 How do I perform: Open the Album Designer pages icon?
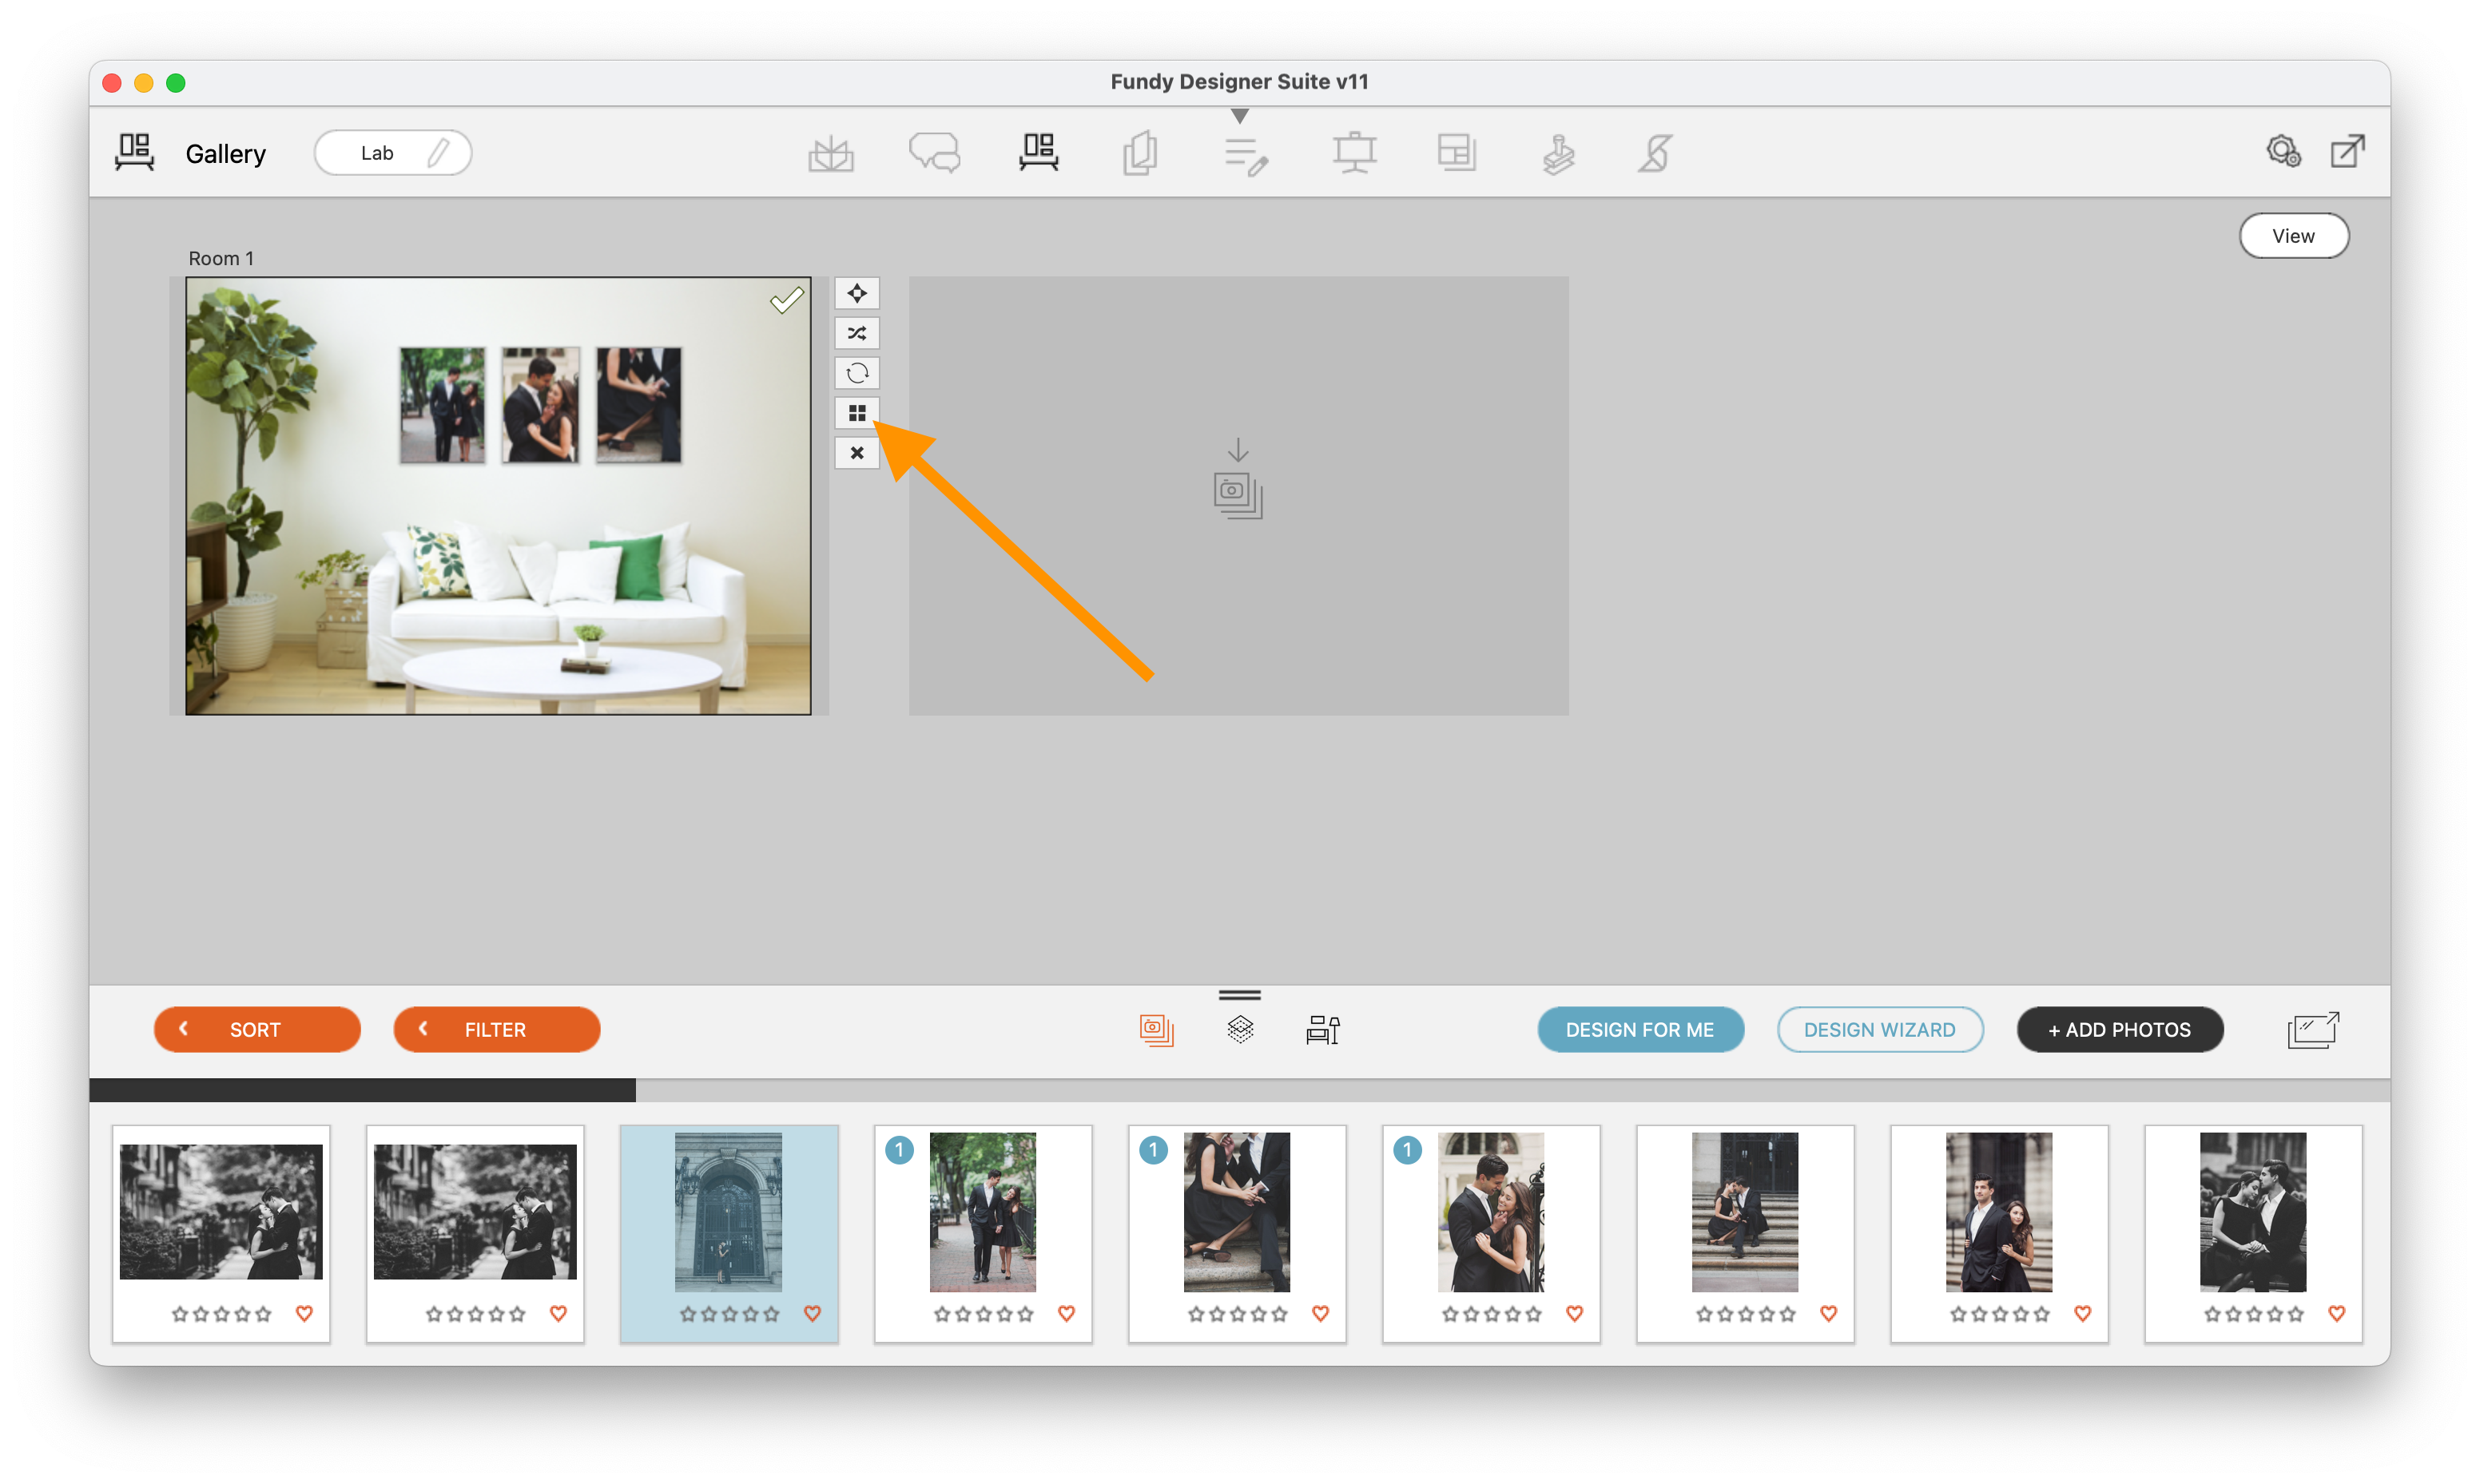point(1140,153)
